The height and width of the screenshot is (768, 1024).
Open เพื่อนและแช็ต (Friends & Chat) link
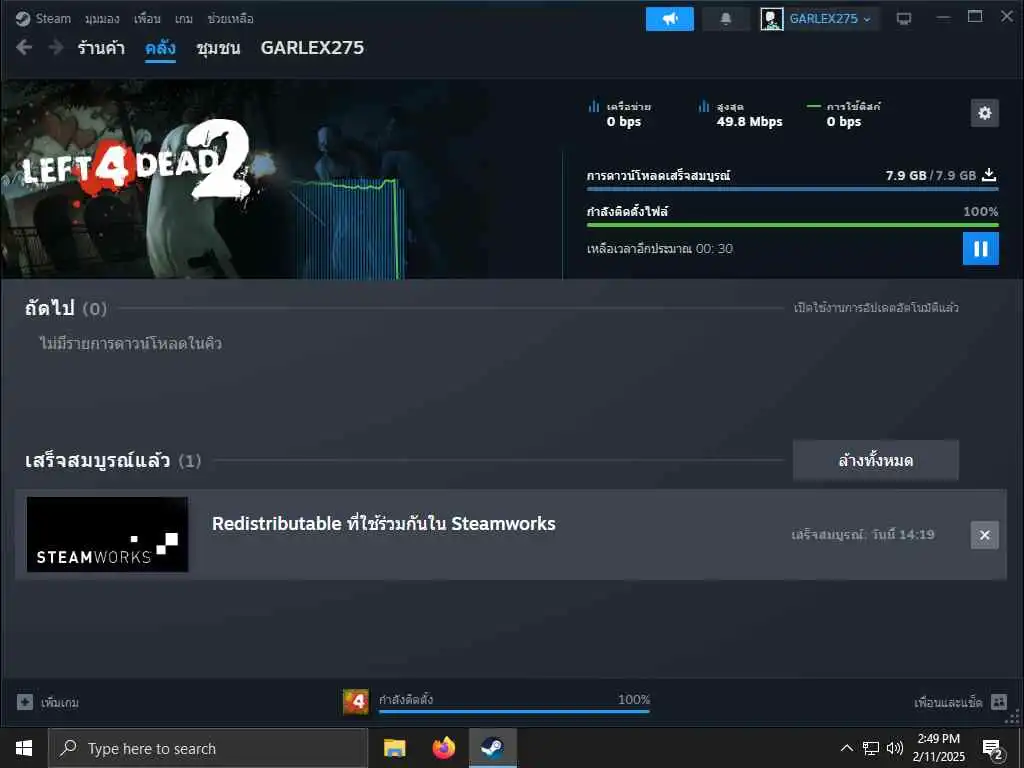[948, 703]
